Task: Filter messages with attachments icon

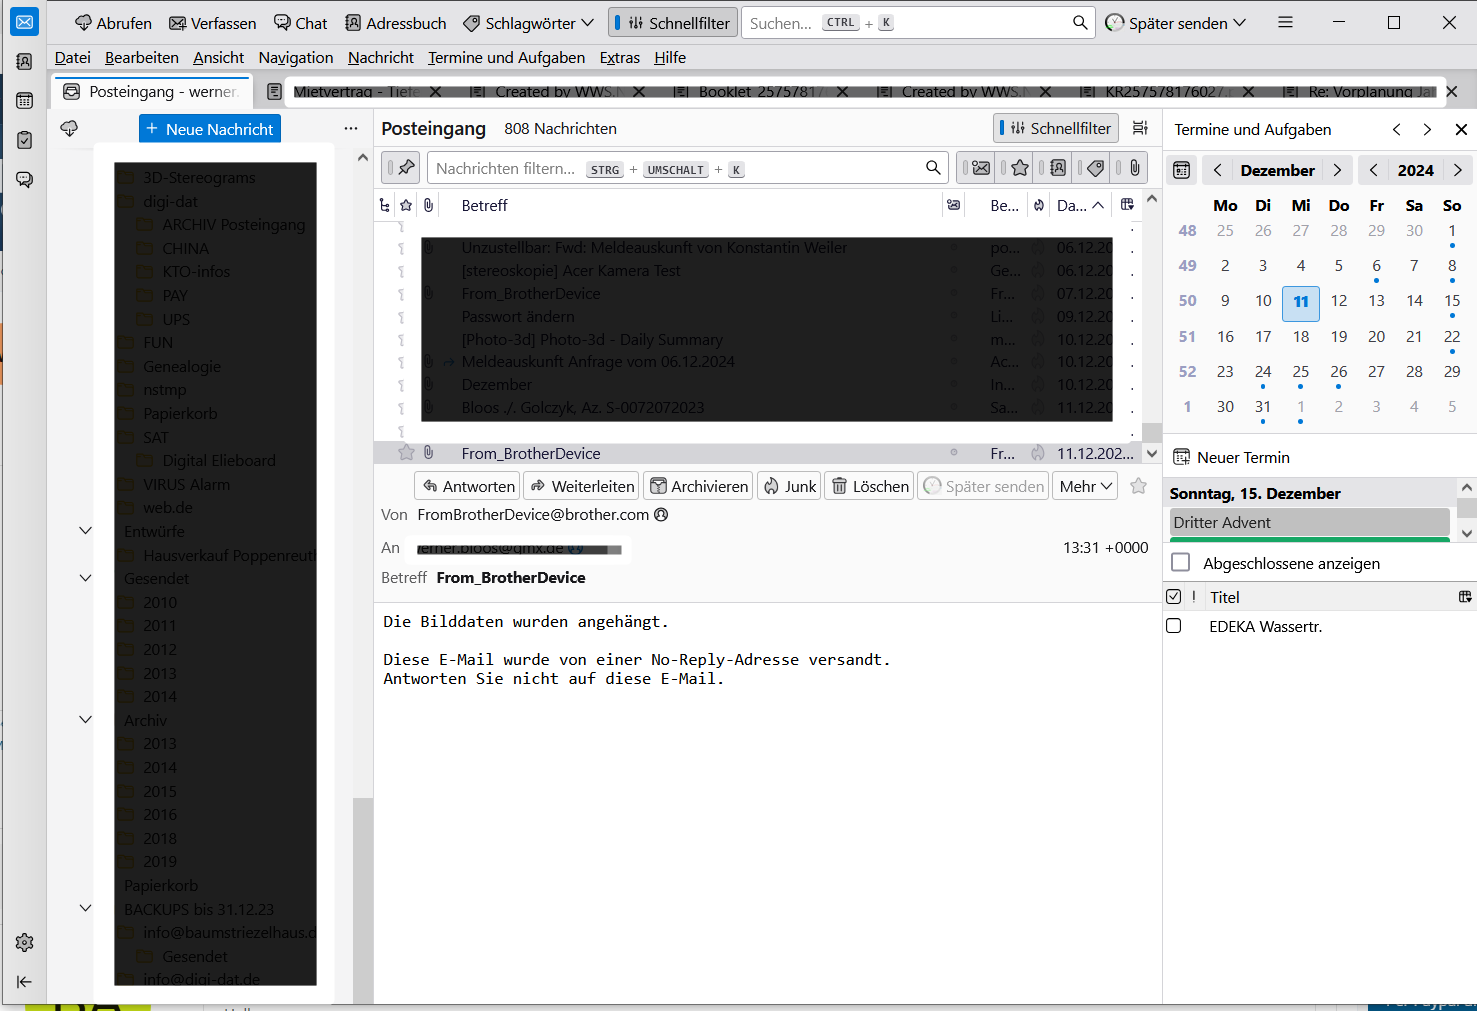Action: pos(1134,168)
